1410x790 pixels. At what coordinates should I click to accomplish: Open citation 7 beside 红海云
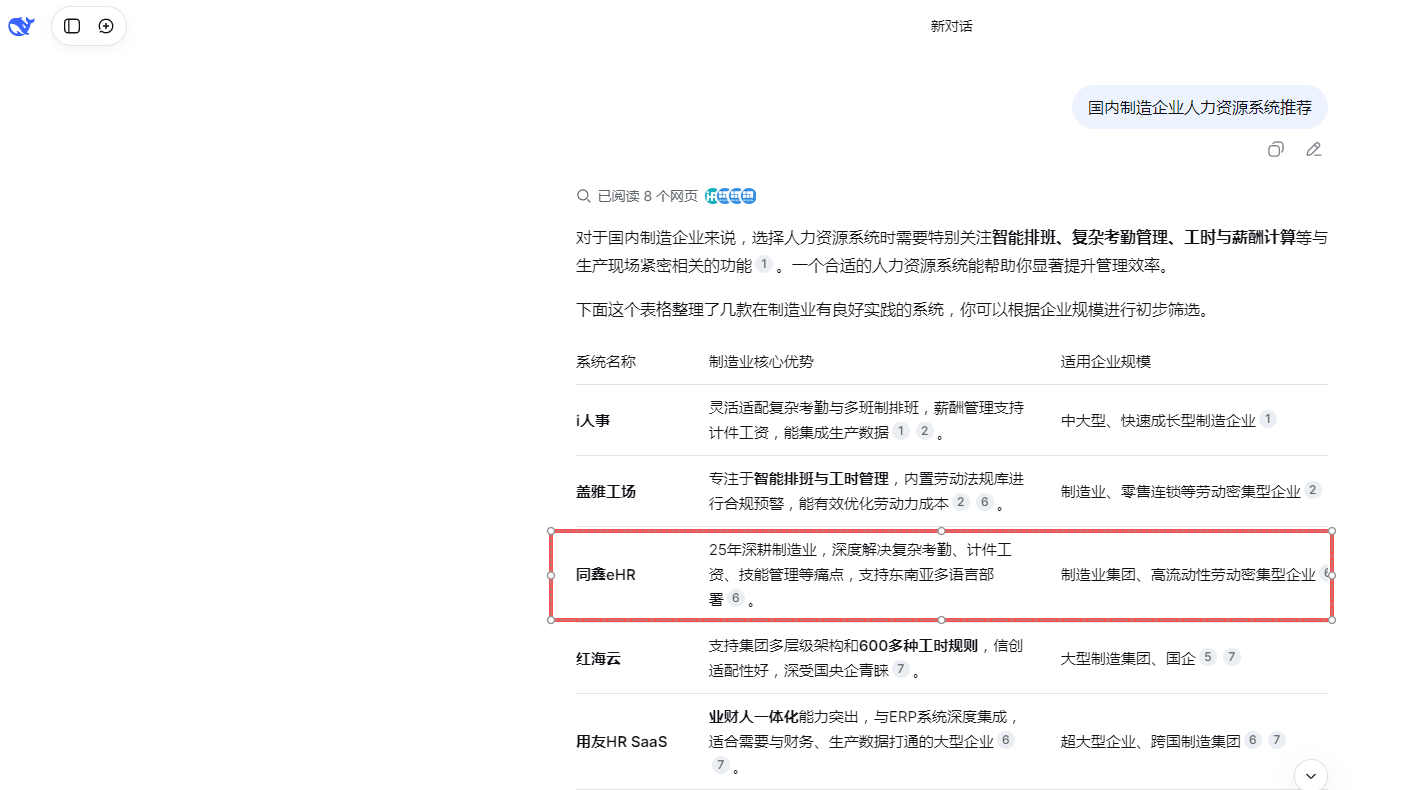[x=900, y=670]
